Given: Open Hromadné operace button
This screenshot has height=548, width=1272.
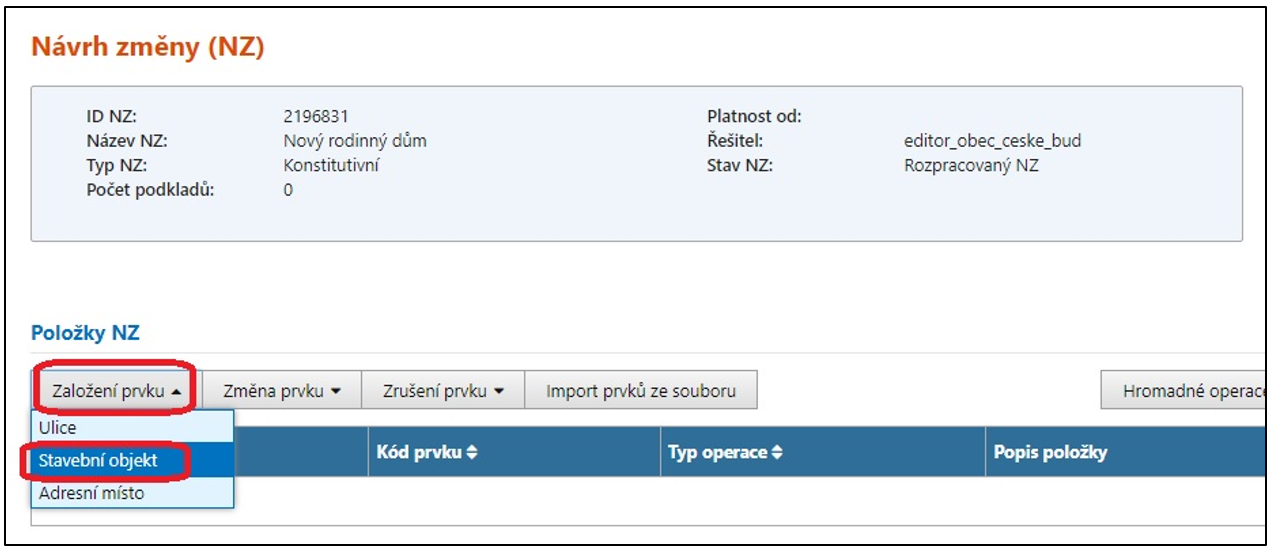Looking at the screenshot, I should (x=1187, y=391).
